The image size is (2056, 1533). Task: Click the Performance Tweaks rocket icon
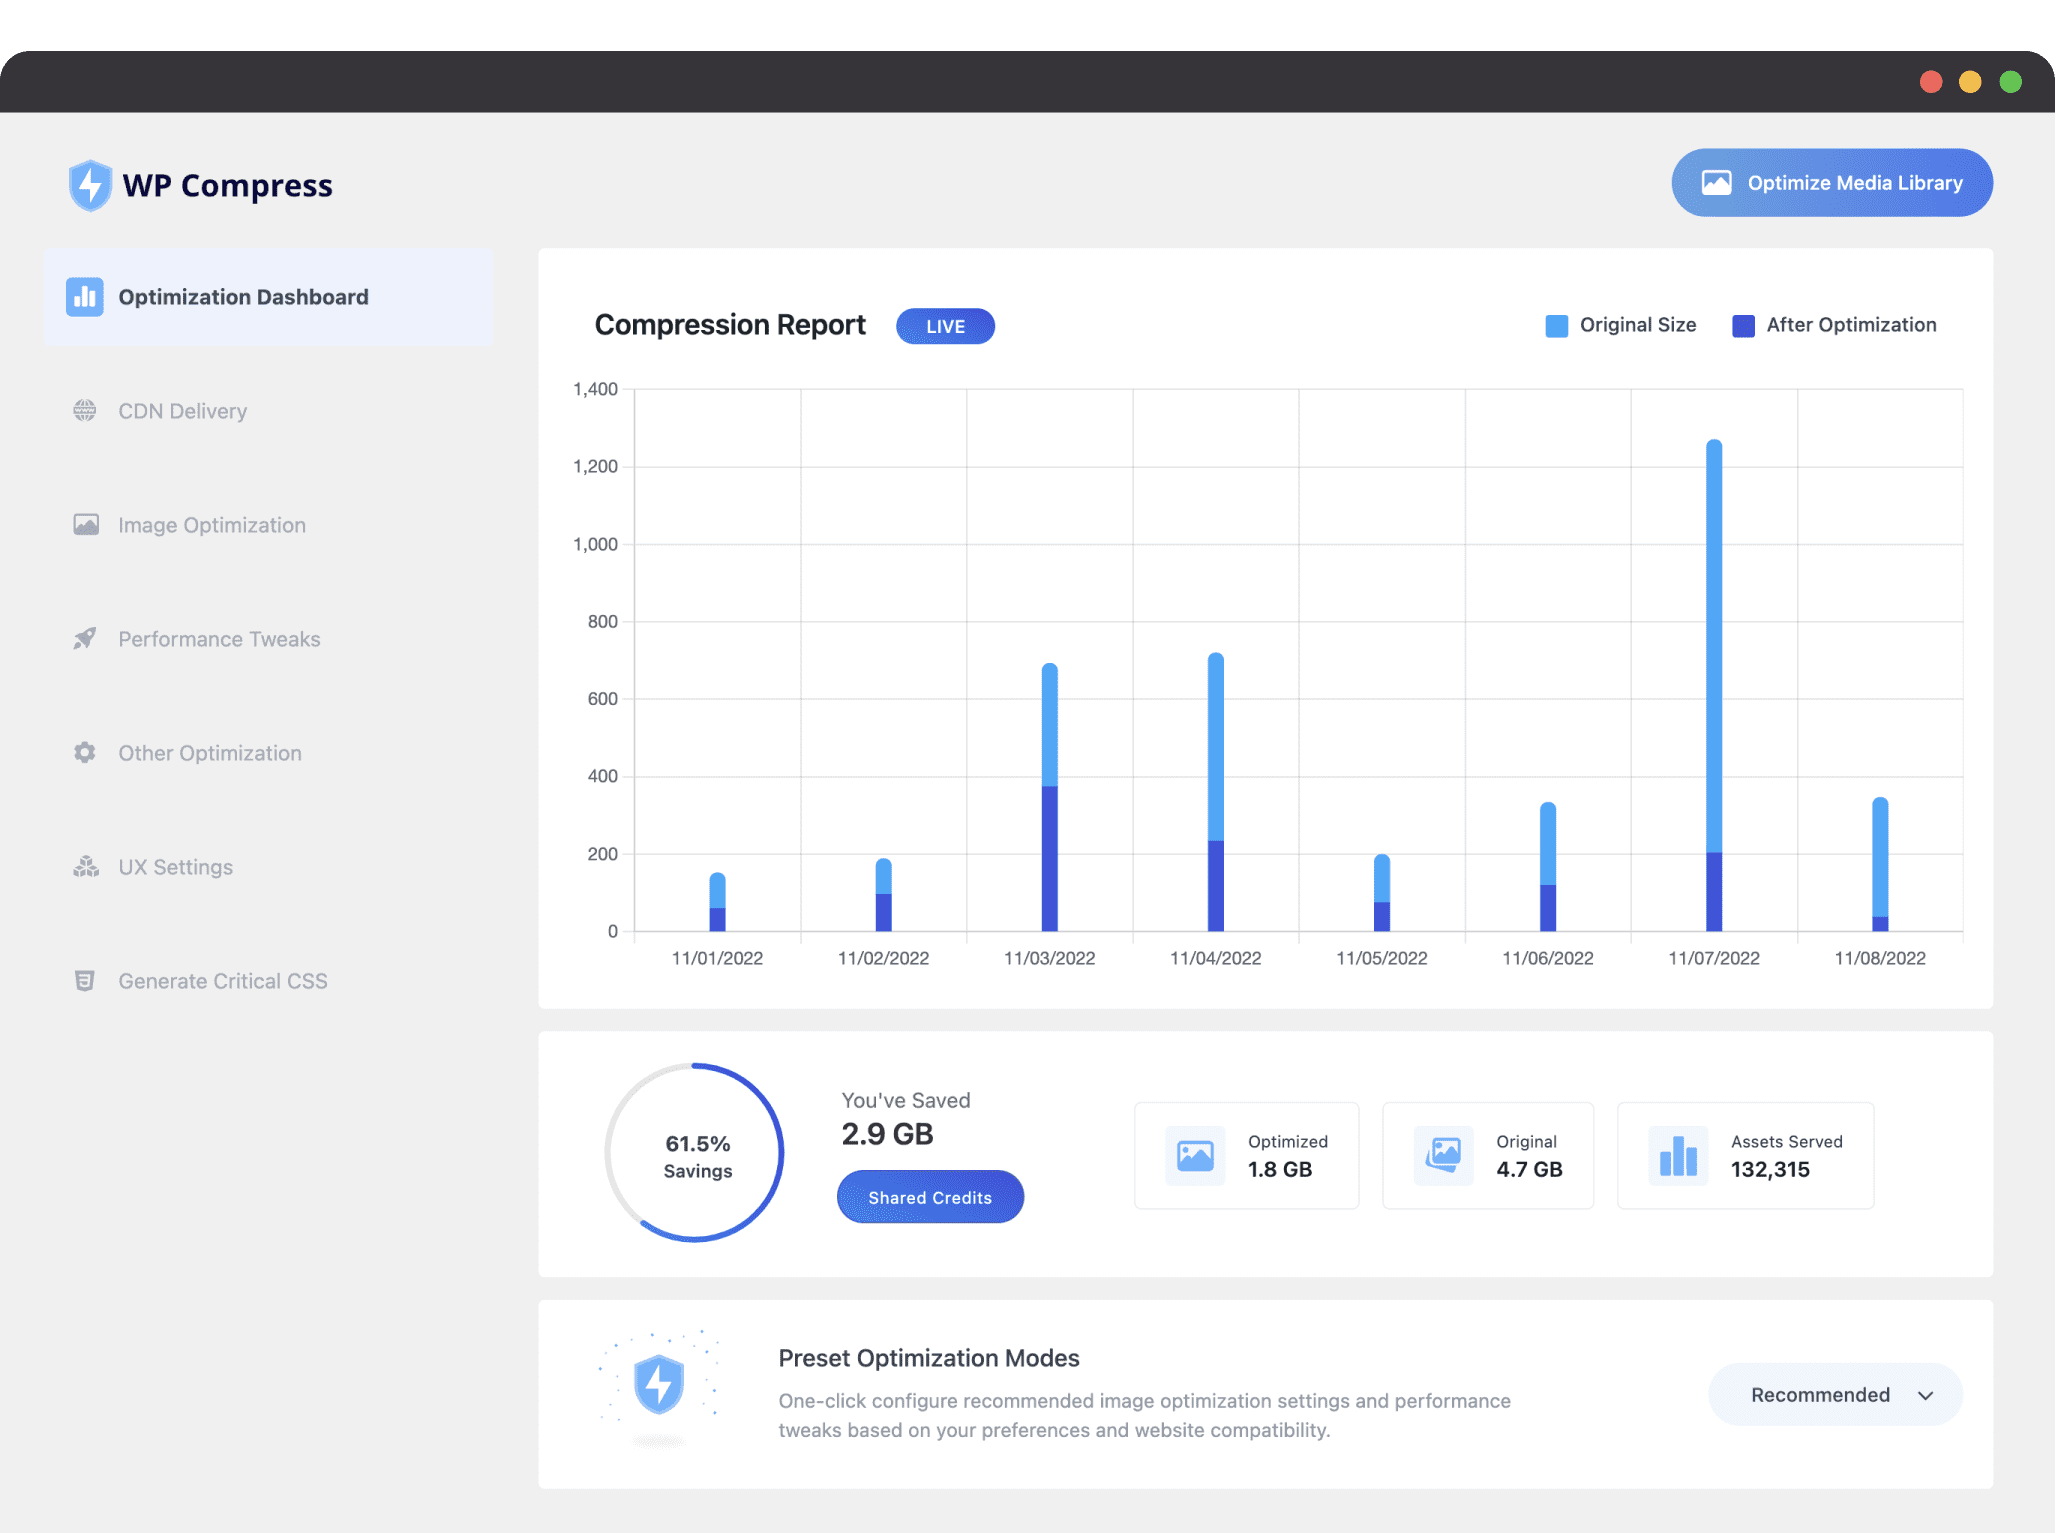coord(82,638)
